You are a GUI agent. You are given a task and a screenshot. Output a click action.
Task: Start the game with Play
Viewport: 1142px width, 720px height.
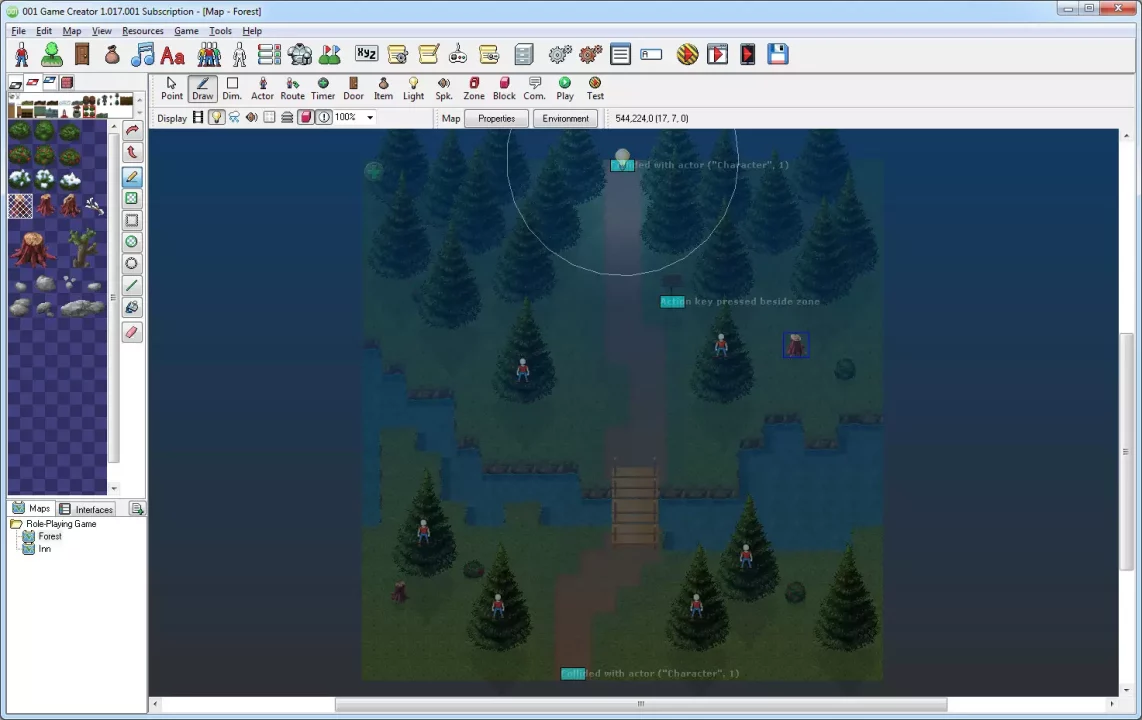point(565,88)
